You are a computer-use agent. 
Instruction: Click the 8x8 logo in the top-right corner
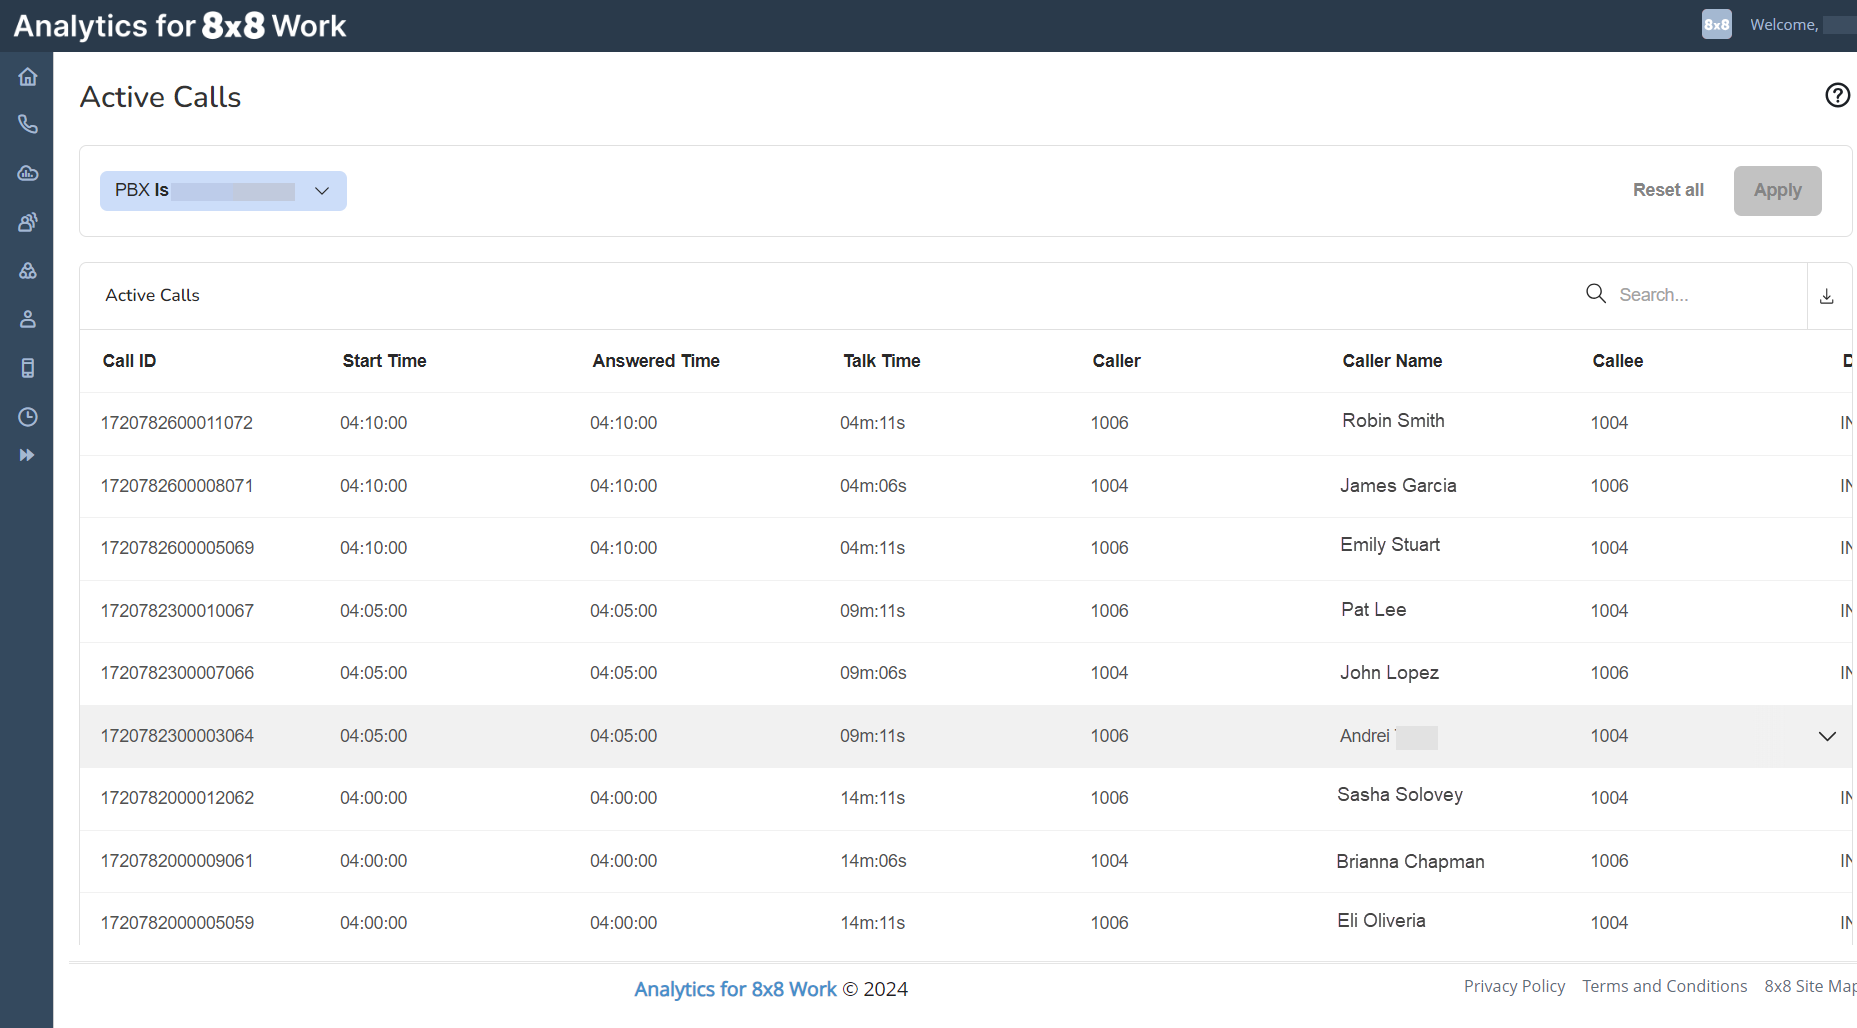click(x=1716, y=24)
